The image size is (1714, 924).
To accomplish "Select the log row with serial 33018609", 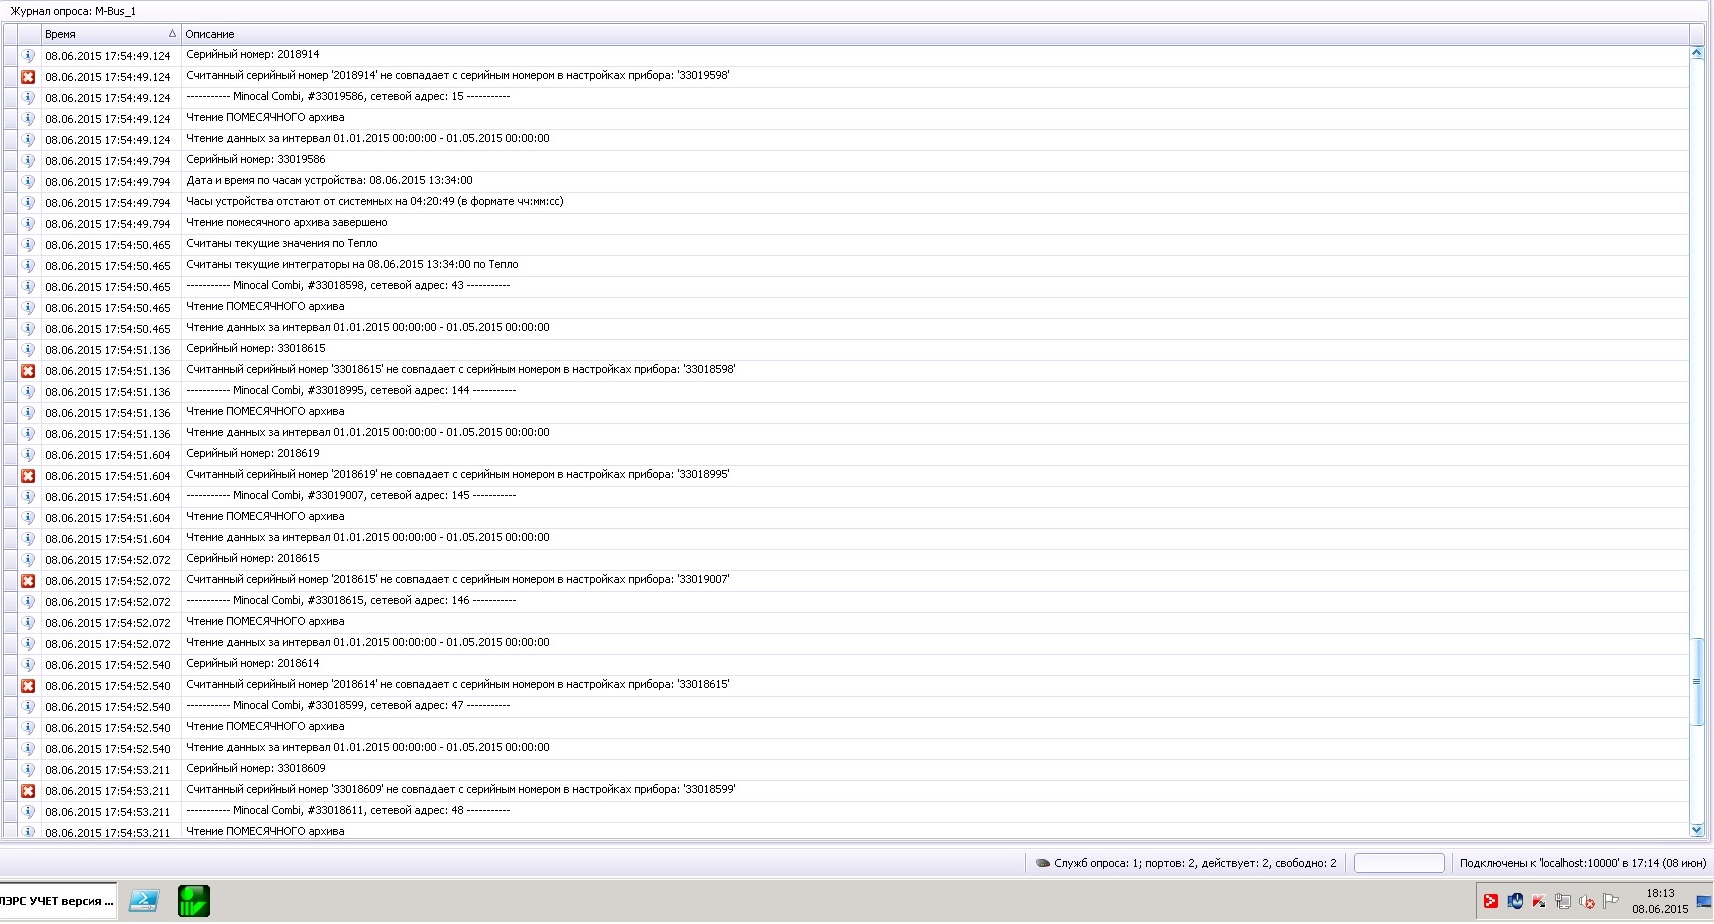I will [400, 769].
